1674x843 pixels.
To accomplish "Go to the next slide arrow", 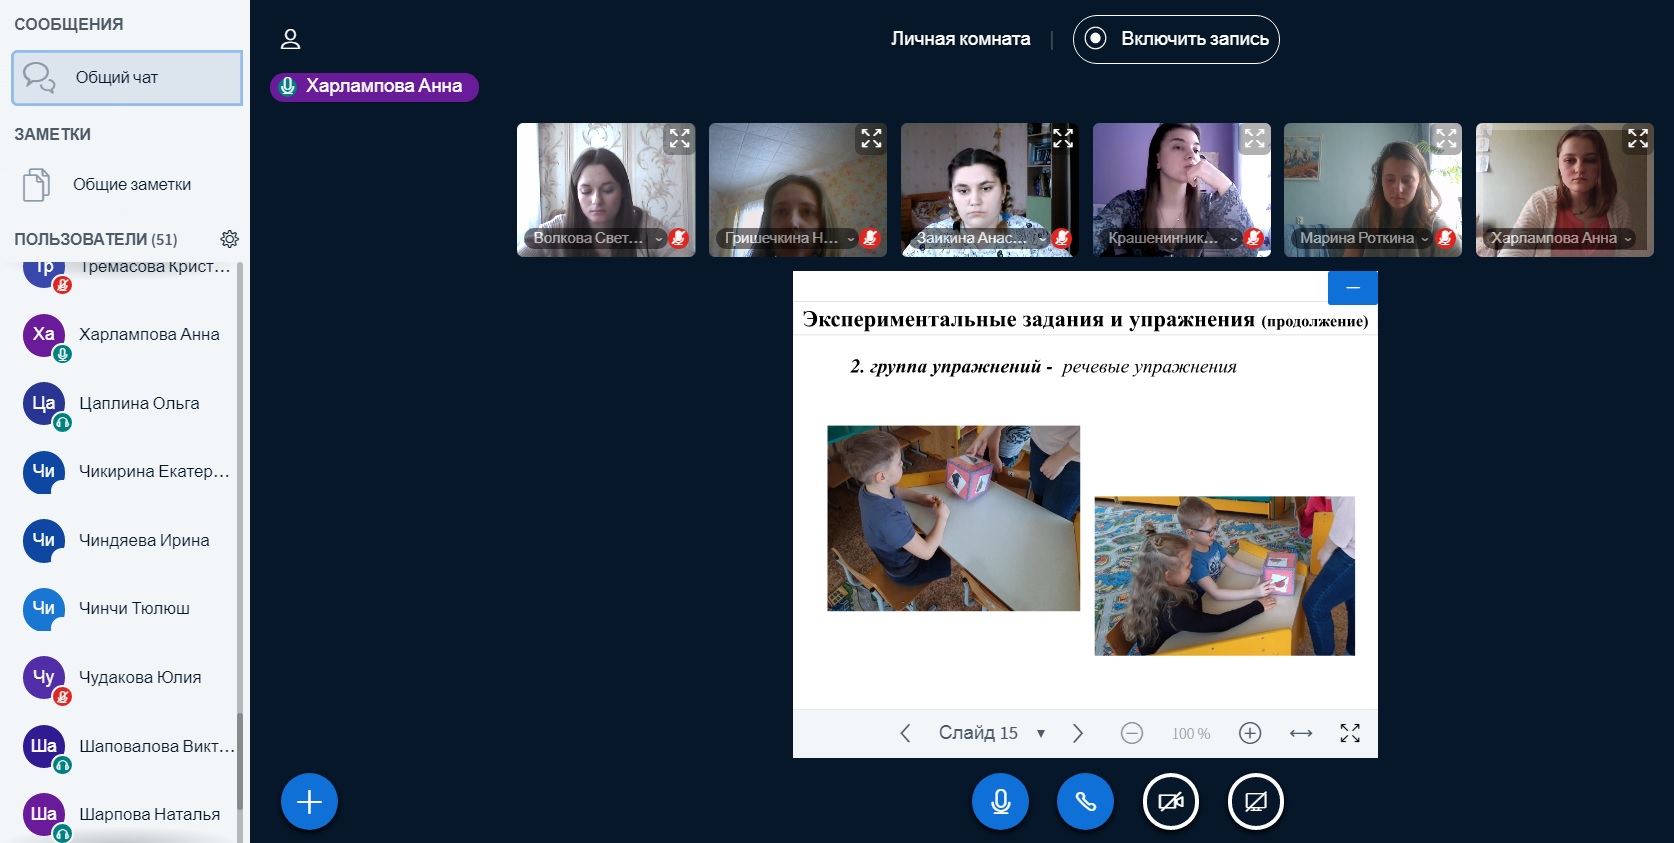I will pos(1077,733).
